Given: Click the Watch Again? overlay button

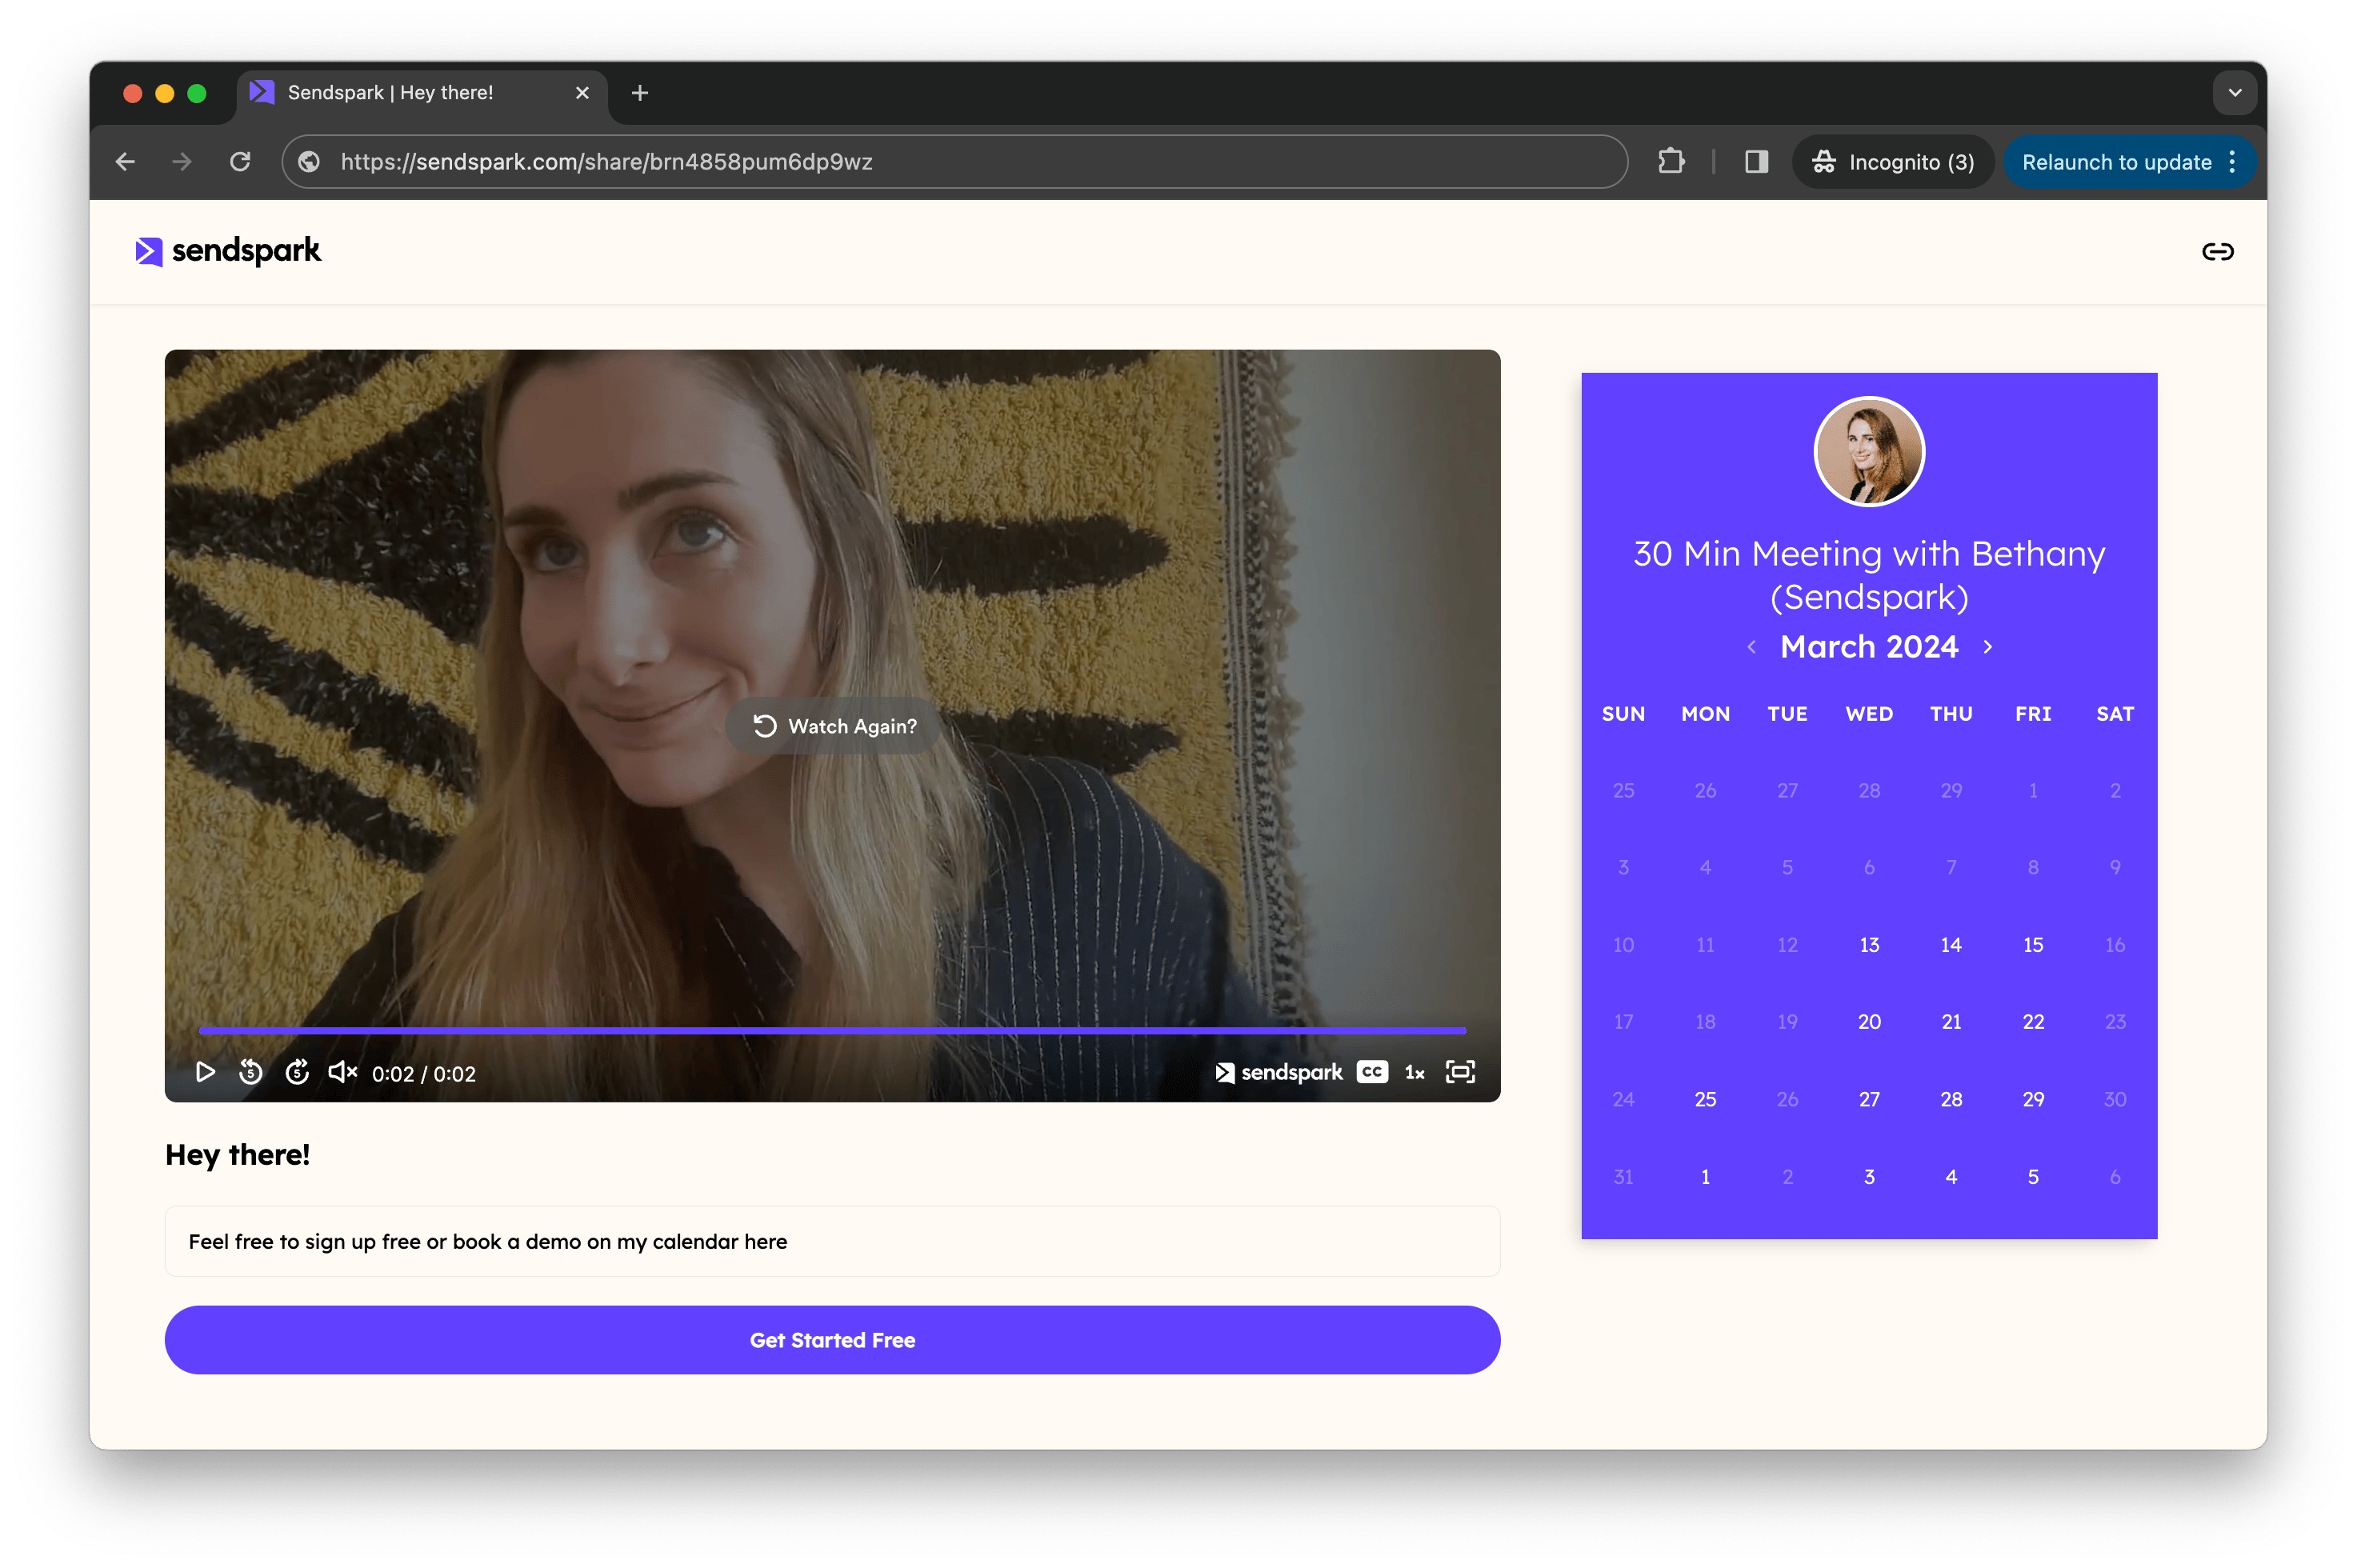Looking at the screenshot, I should pyautogui.click(x=834, y=726).
